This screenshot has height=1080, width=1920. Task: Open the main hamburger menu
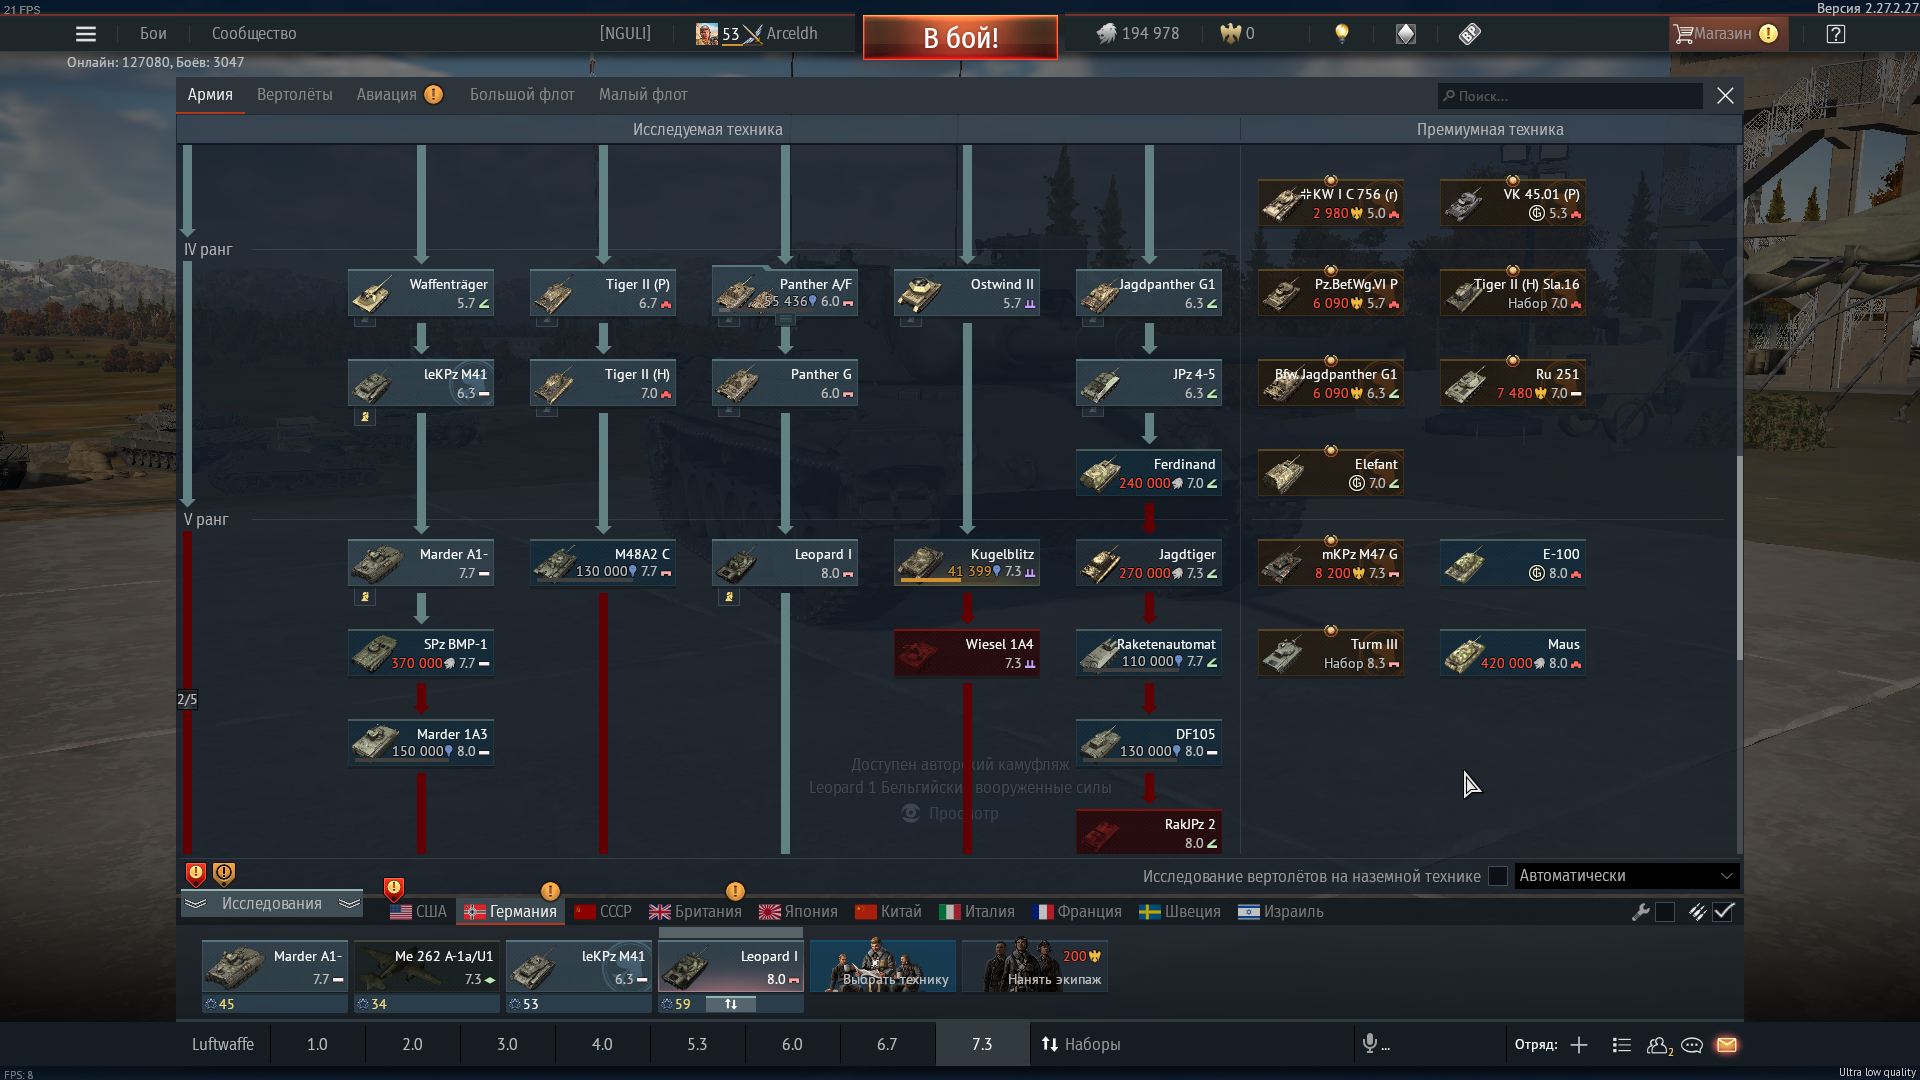coord(86,34)
